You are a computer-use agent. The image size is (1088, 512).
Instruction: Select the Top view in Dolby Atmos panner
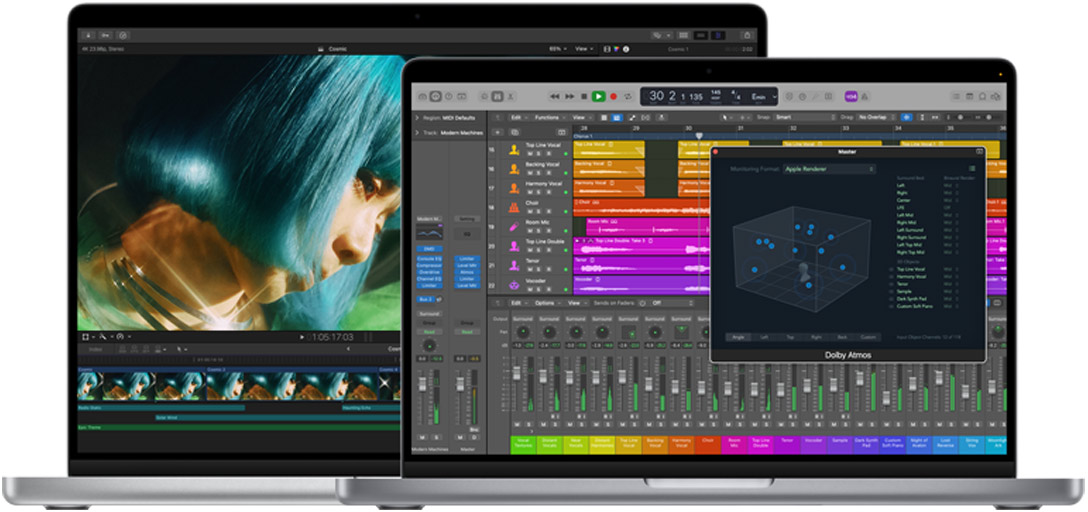click(792, 337)
